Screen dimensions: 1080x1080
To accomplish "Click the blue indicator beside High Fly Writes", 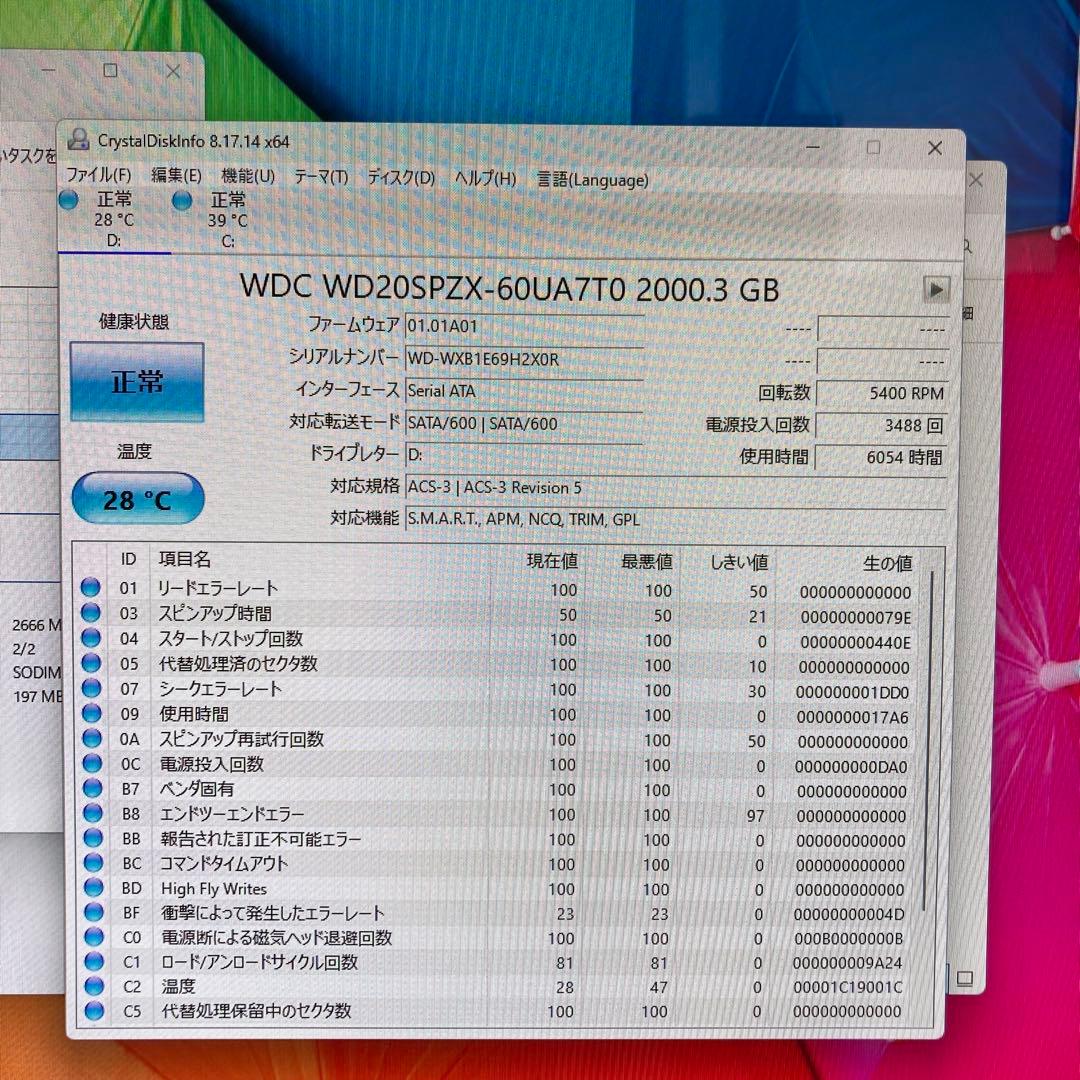I will [x=93, y=888].
